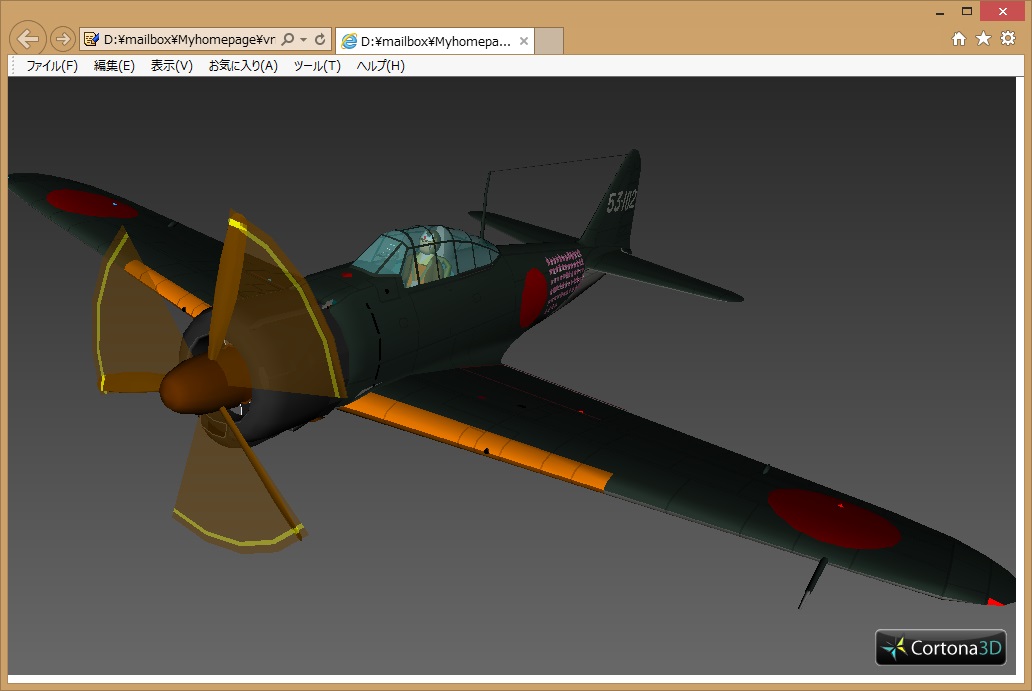Click the page icon in the address bar

(92, 40)
